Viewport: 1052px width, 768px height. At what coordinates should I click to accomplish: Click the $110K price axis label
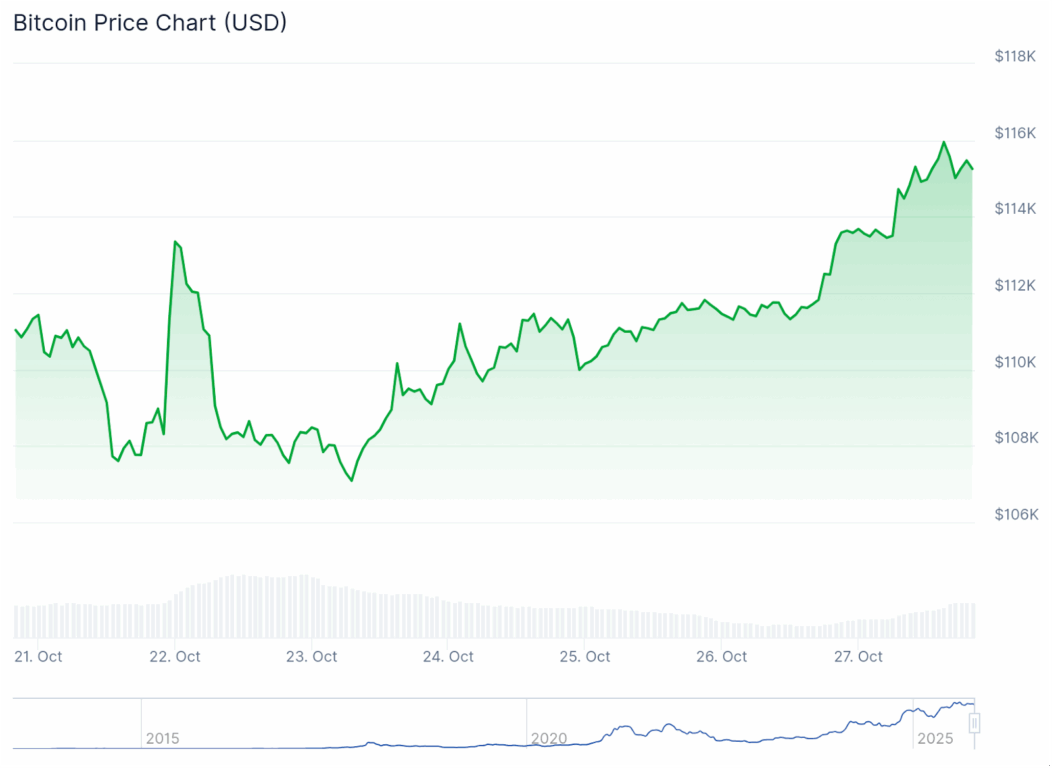1015,362
